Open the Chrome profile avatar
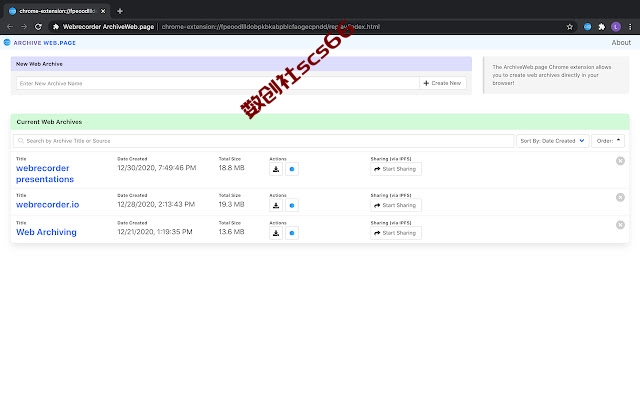Image resolution: width=640 pixels, height=400 pixels. tap(616, 27)
